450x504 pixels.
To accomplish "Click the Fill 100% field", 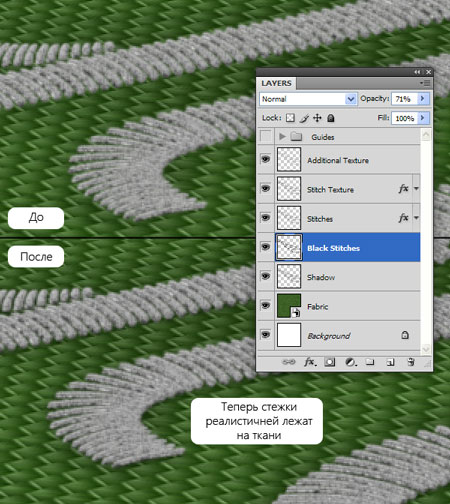I will (405, 118).
